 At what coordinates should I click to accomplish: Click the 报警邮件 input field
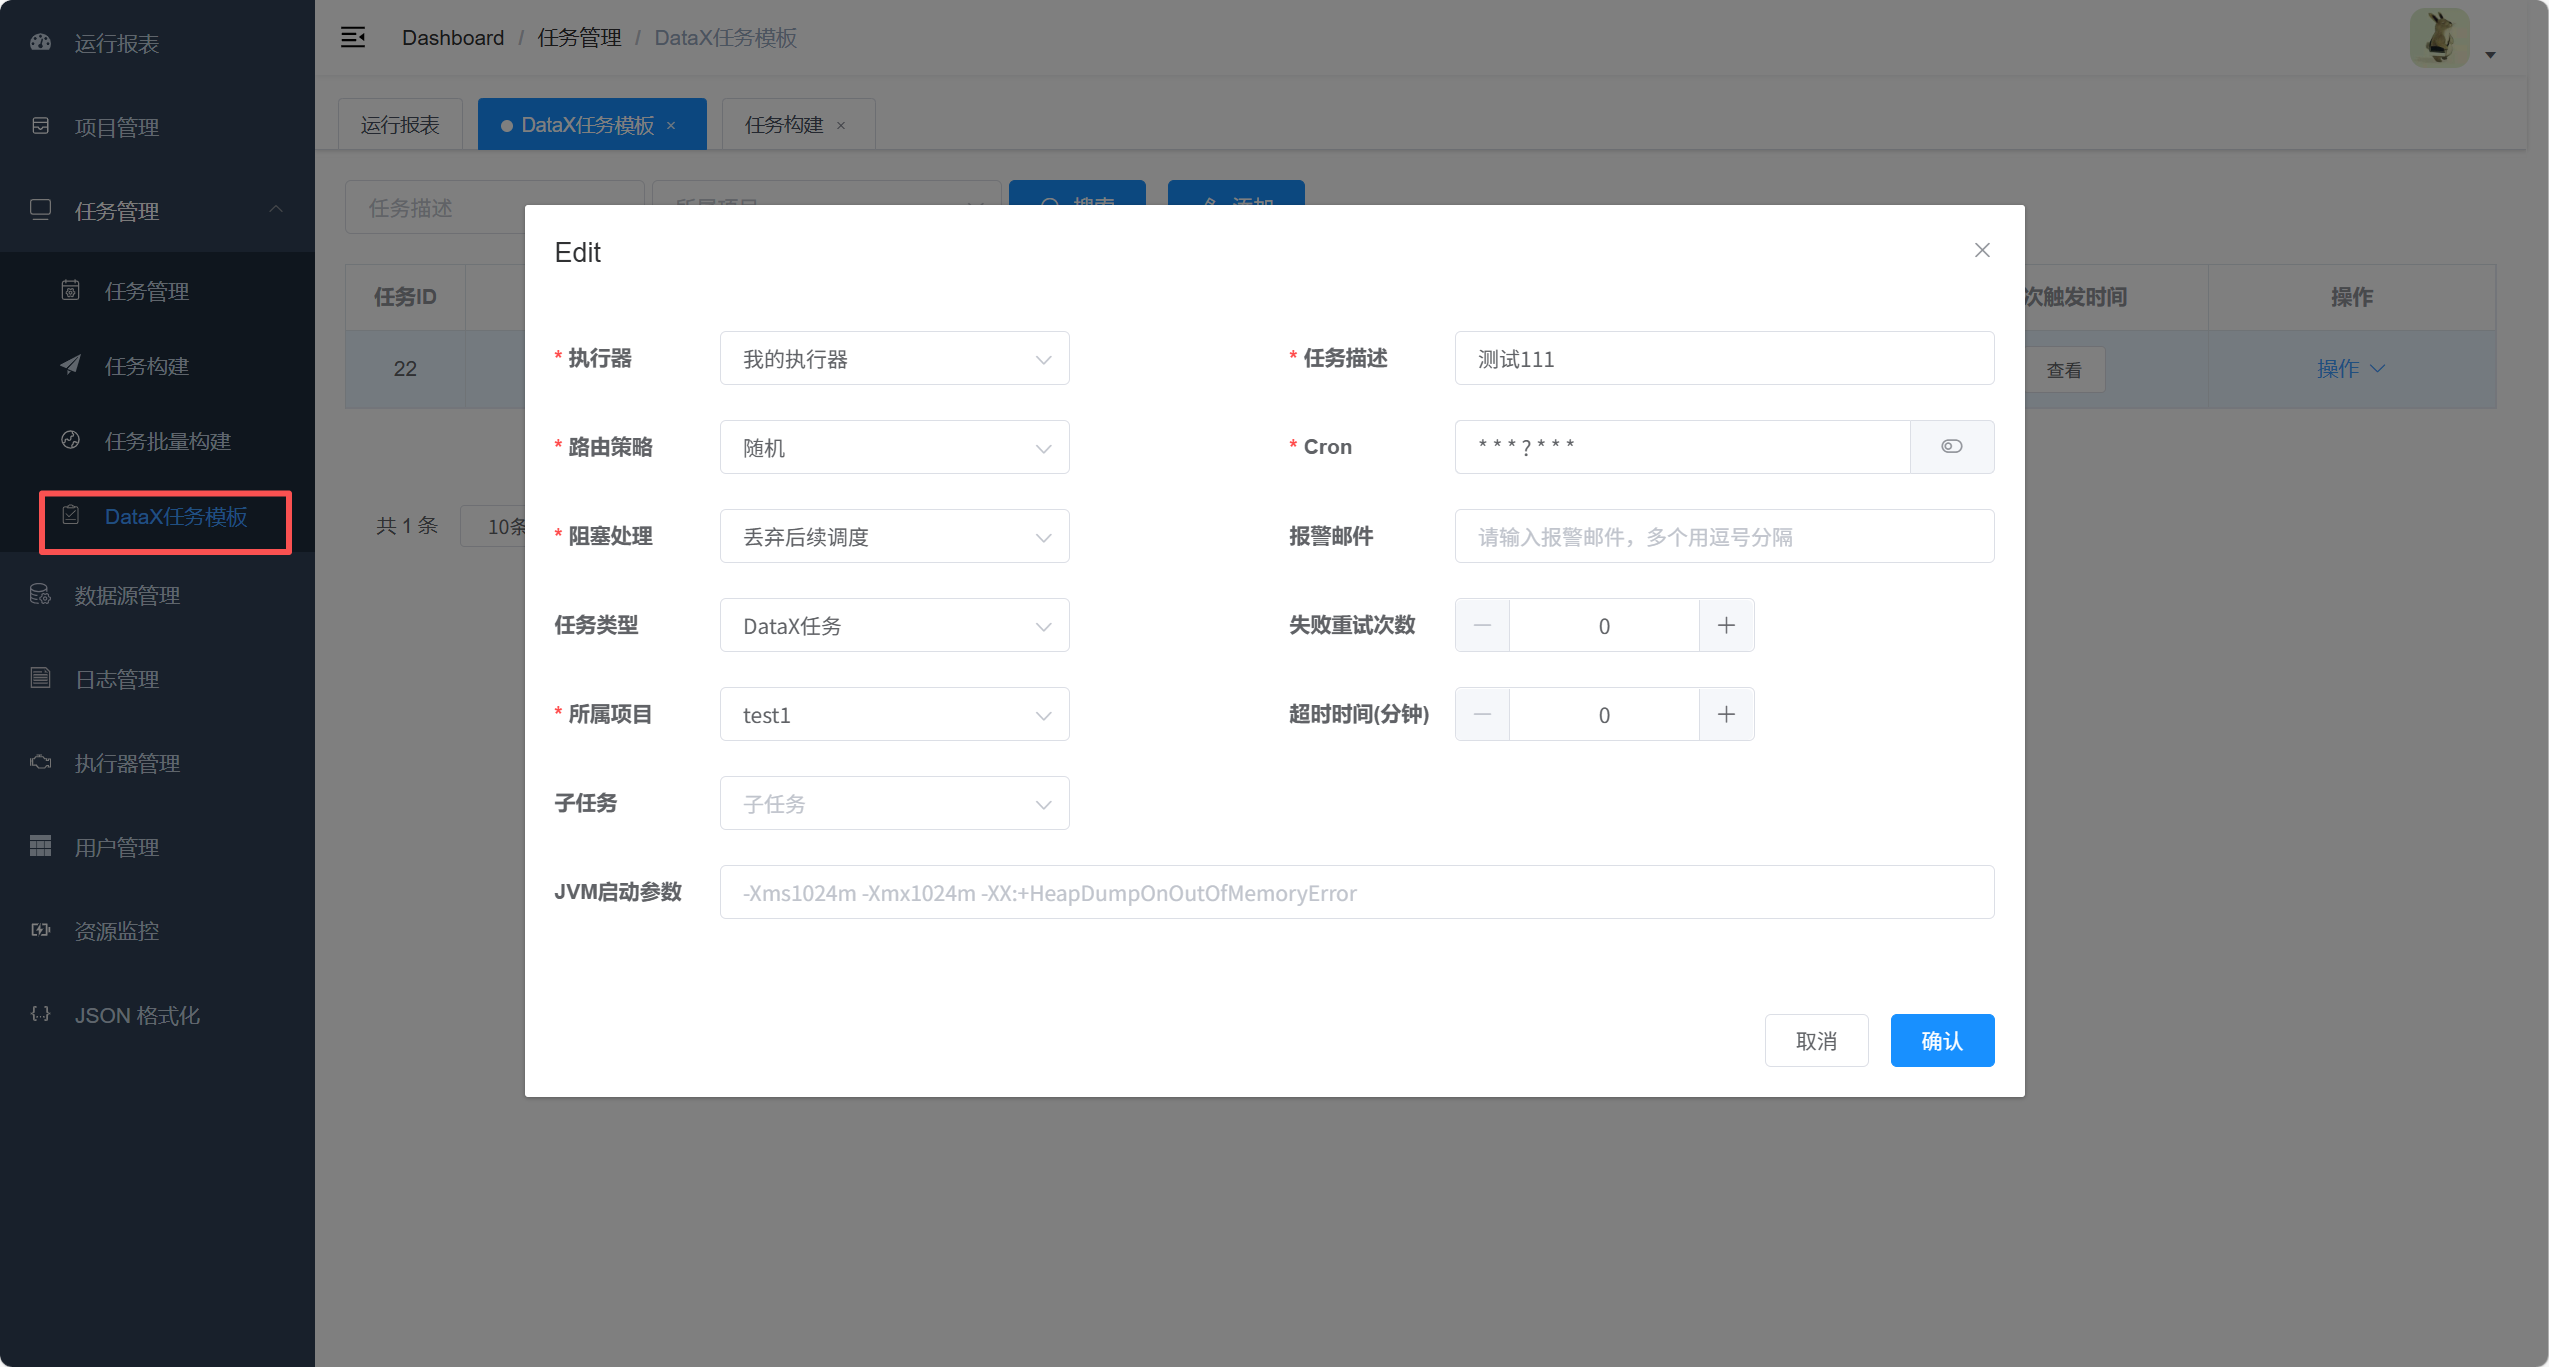(x=1723, y=537)
